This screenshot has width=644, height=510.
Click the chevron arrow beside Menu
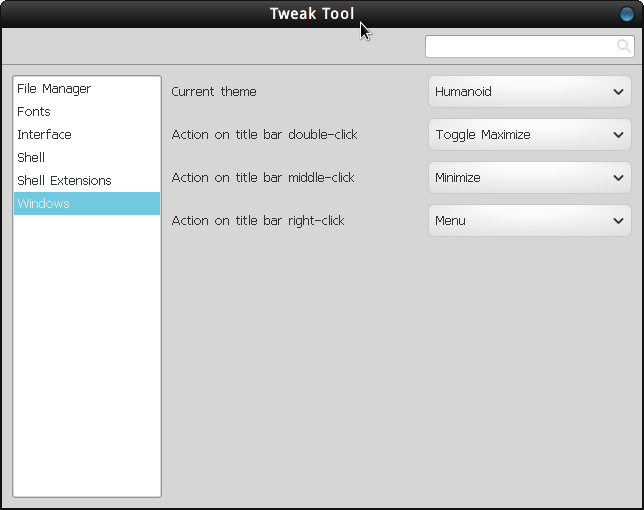619,221
